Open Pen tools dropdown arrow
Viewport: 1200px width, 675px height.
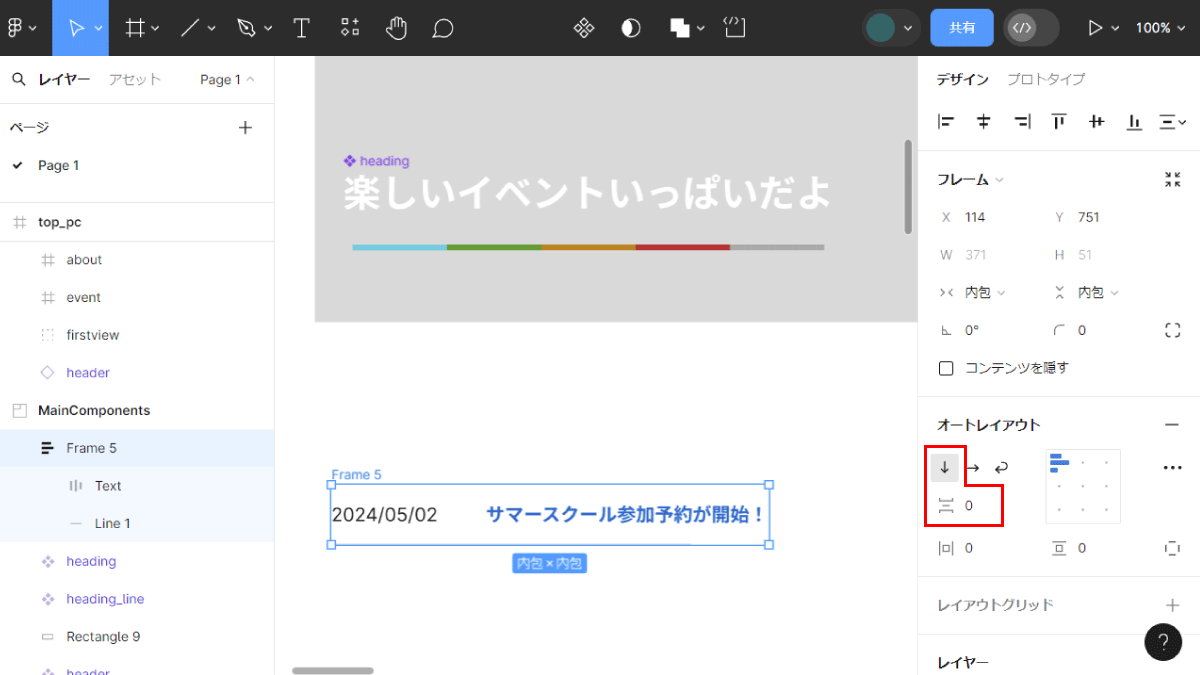pyautogui.click(x=267, y=28)
